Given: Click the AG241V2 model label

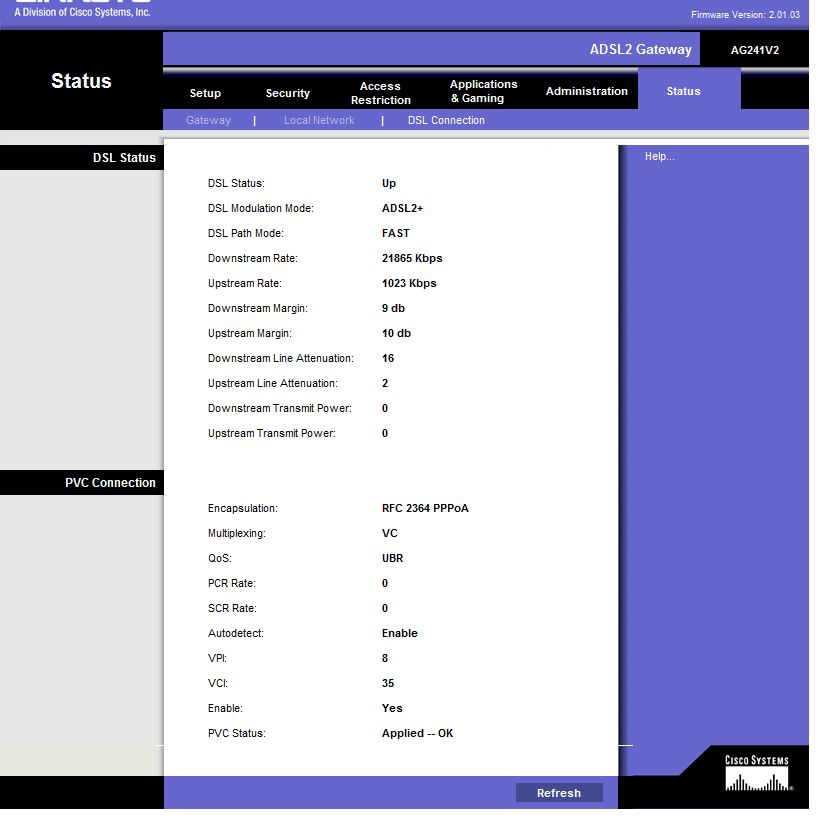Looking at the screenshot, I should pos(754,50).
